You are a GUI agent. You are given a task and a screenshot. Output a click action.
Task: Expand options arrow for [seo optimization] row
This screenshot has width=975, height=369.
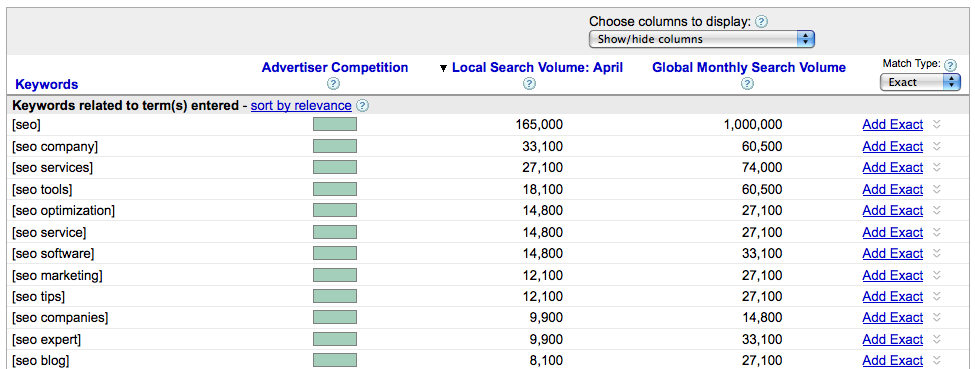937,210
